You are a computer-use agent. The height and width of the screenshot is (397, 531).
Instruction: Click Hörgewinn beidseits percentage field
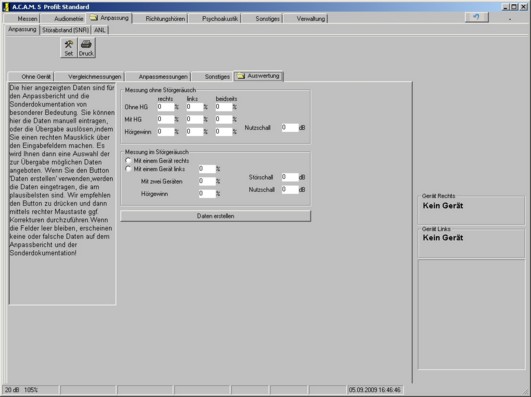click(x=224, y=131)
